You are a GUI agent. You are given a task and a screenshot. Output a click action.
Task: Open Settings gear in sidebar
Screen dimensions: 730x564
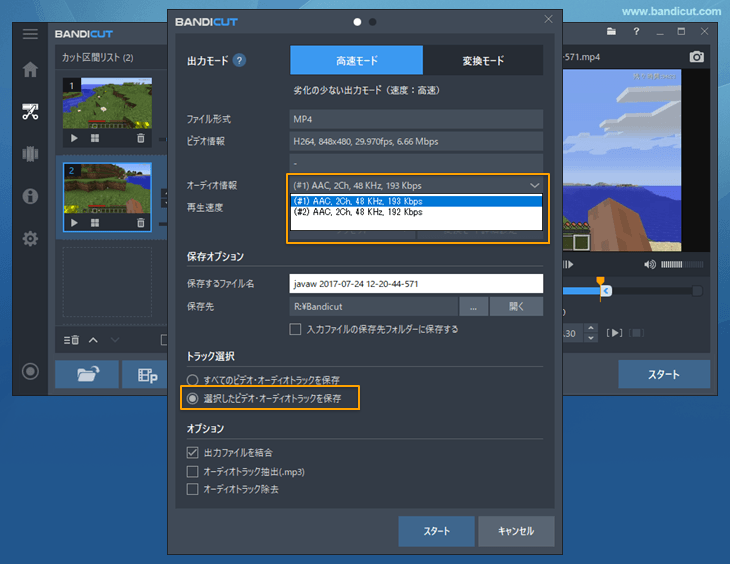(30, 238)
